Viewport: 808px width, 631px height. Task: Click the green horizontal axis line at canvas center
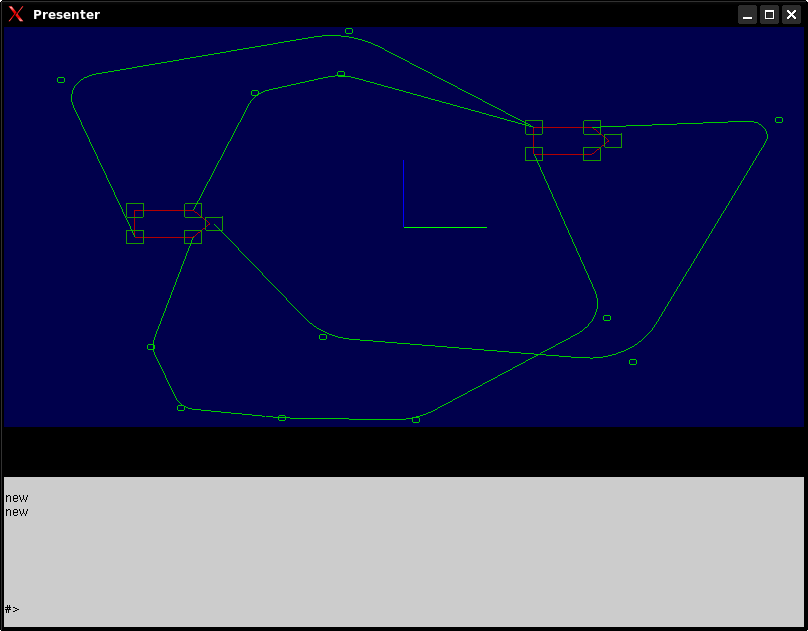click(445, 227)
